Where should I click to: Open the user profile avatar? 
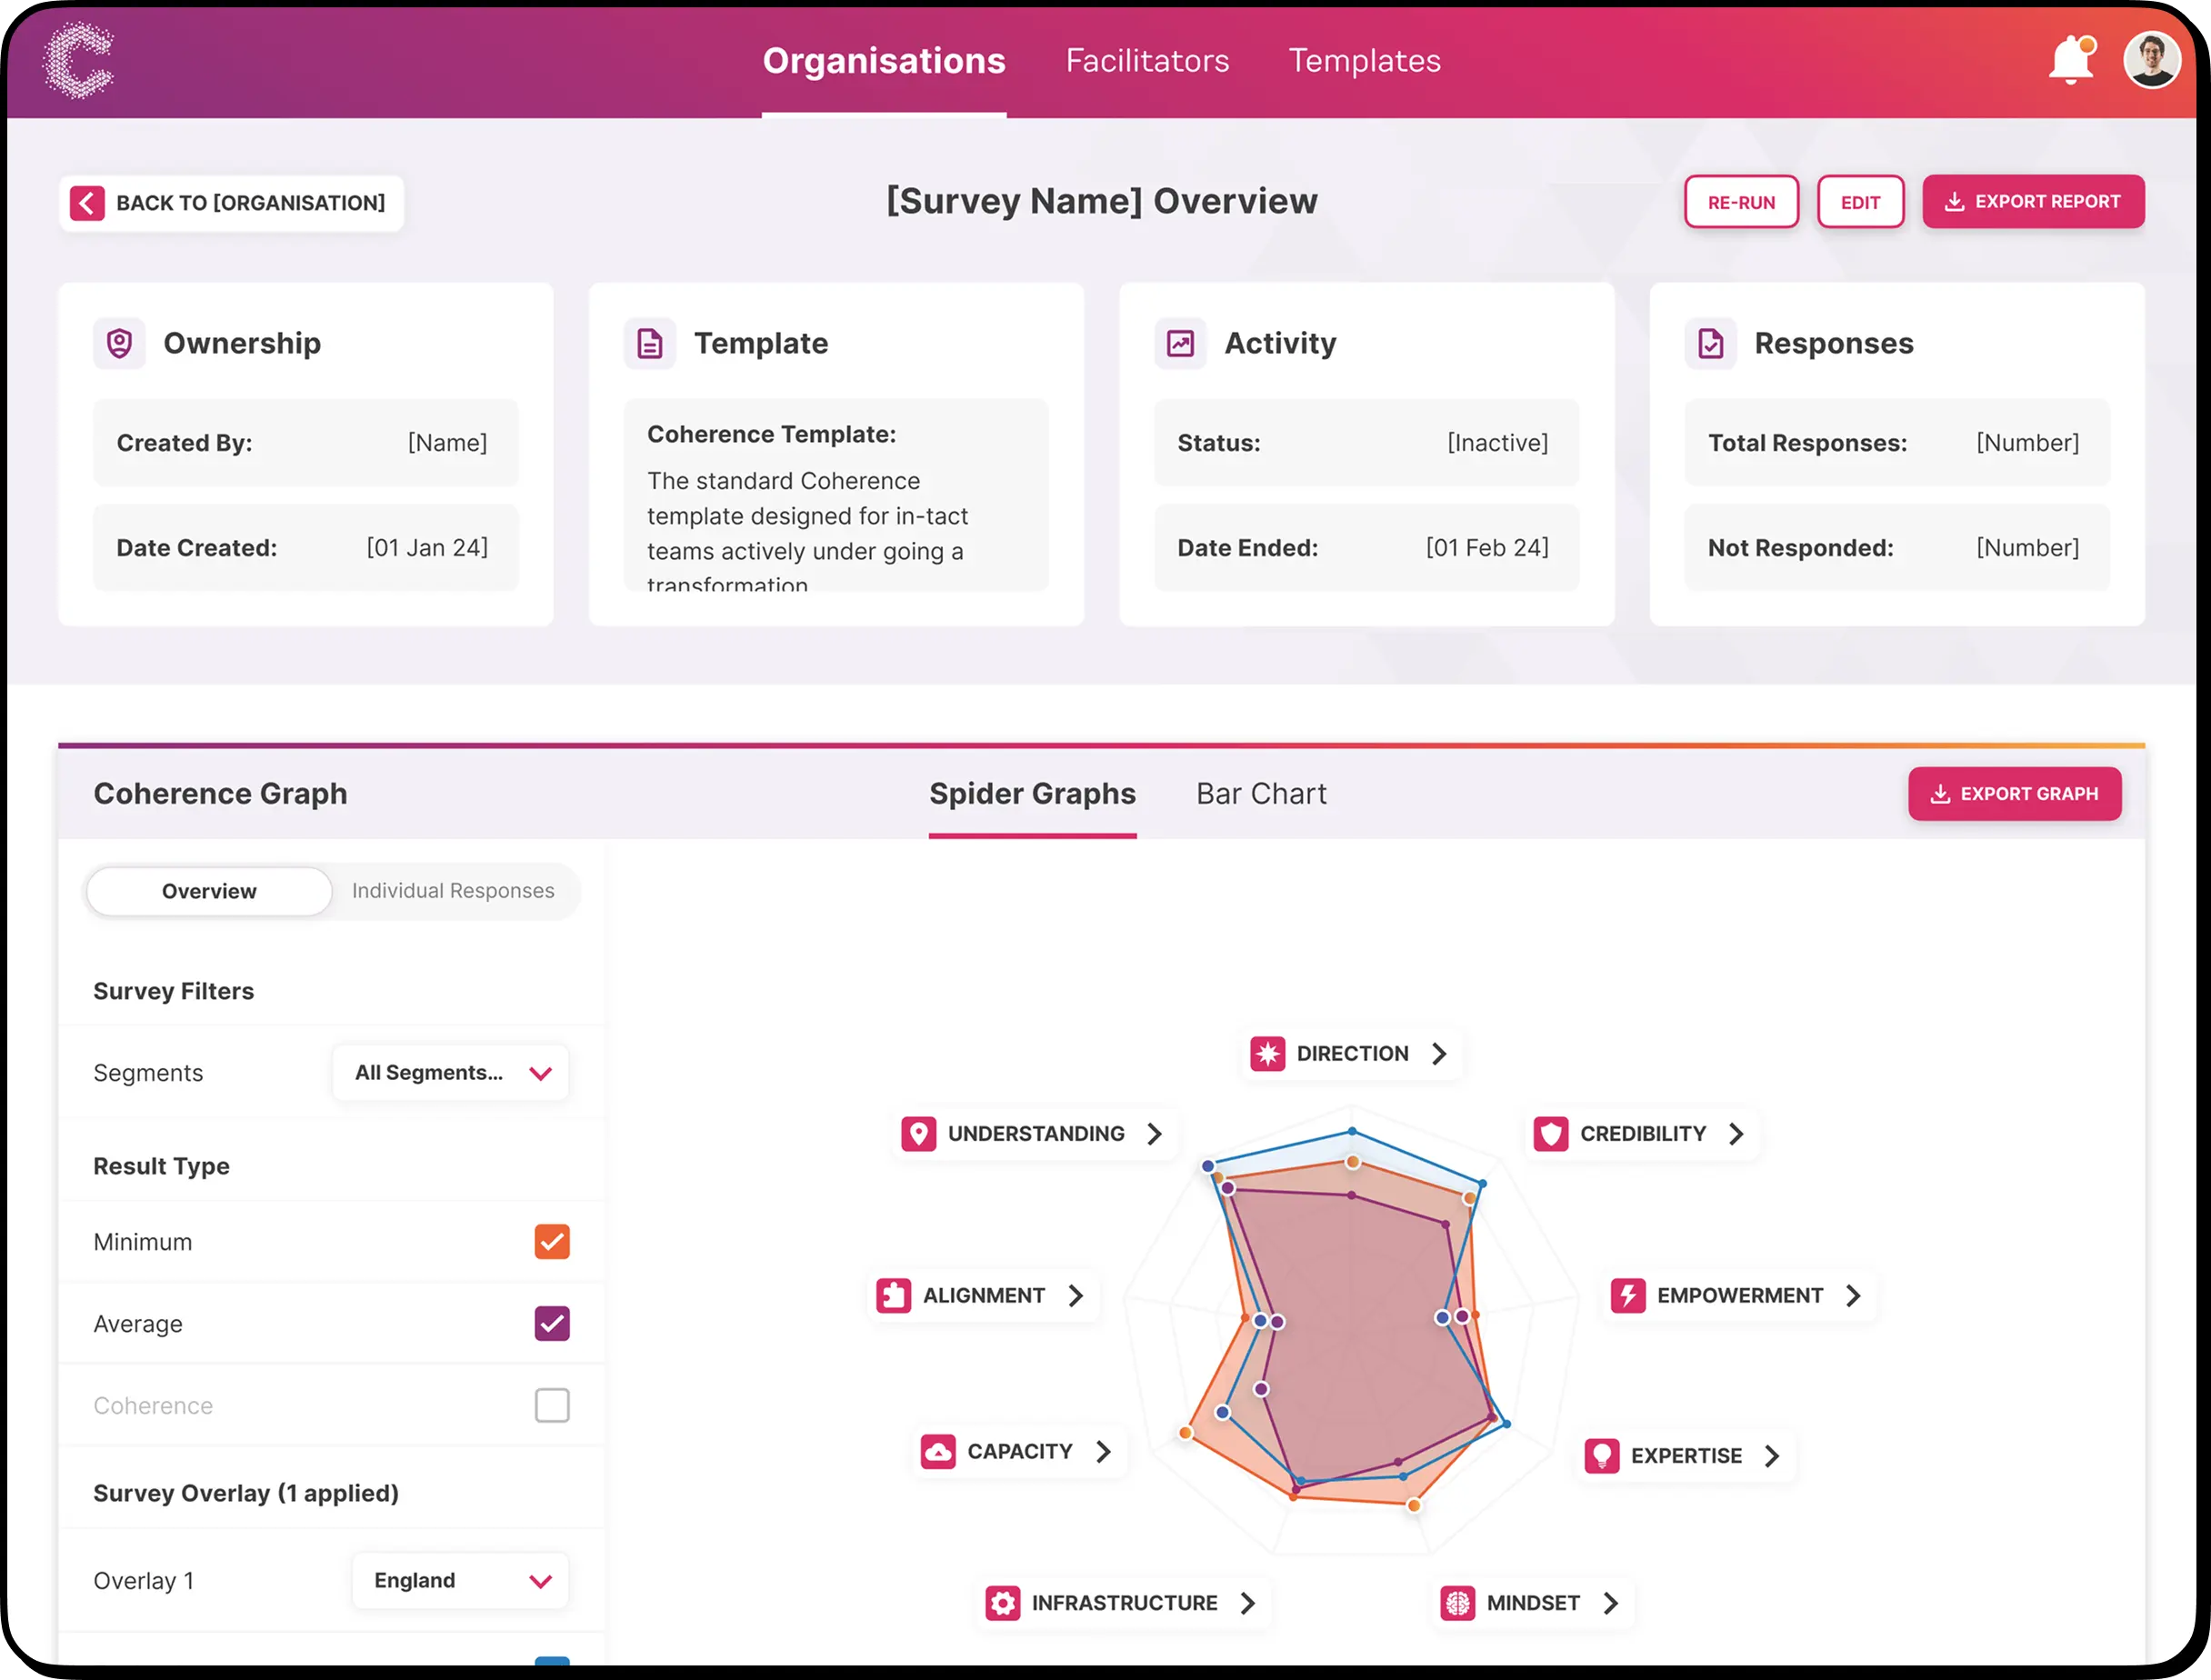(x=2151, y=60)
